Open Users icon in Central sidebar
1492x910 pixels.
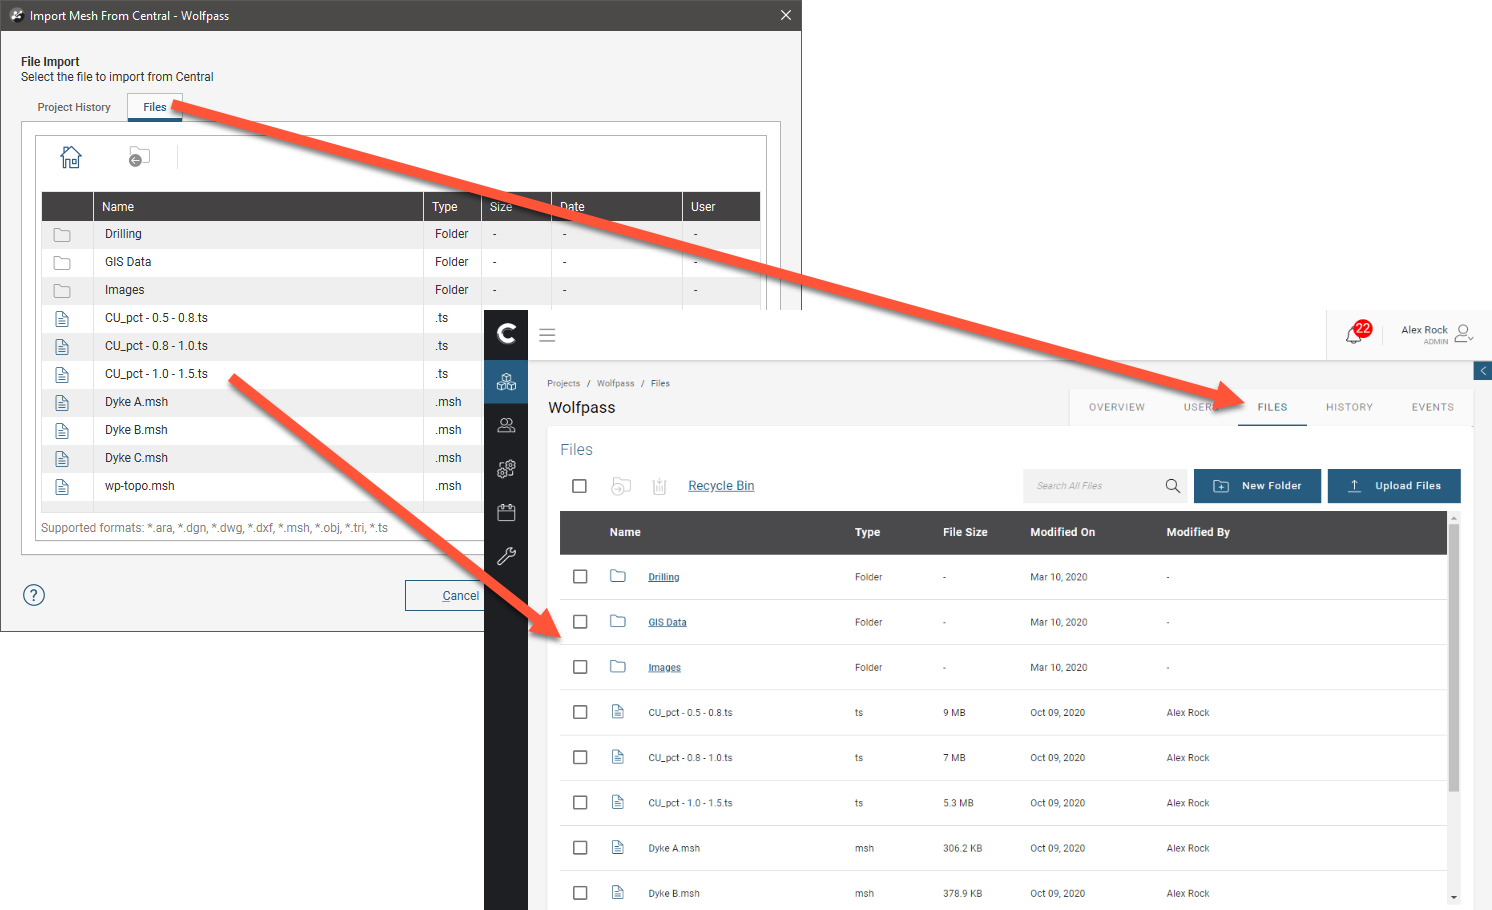(x=507, y=425)
